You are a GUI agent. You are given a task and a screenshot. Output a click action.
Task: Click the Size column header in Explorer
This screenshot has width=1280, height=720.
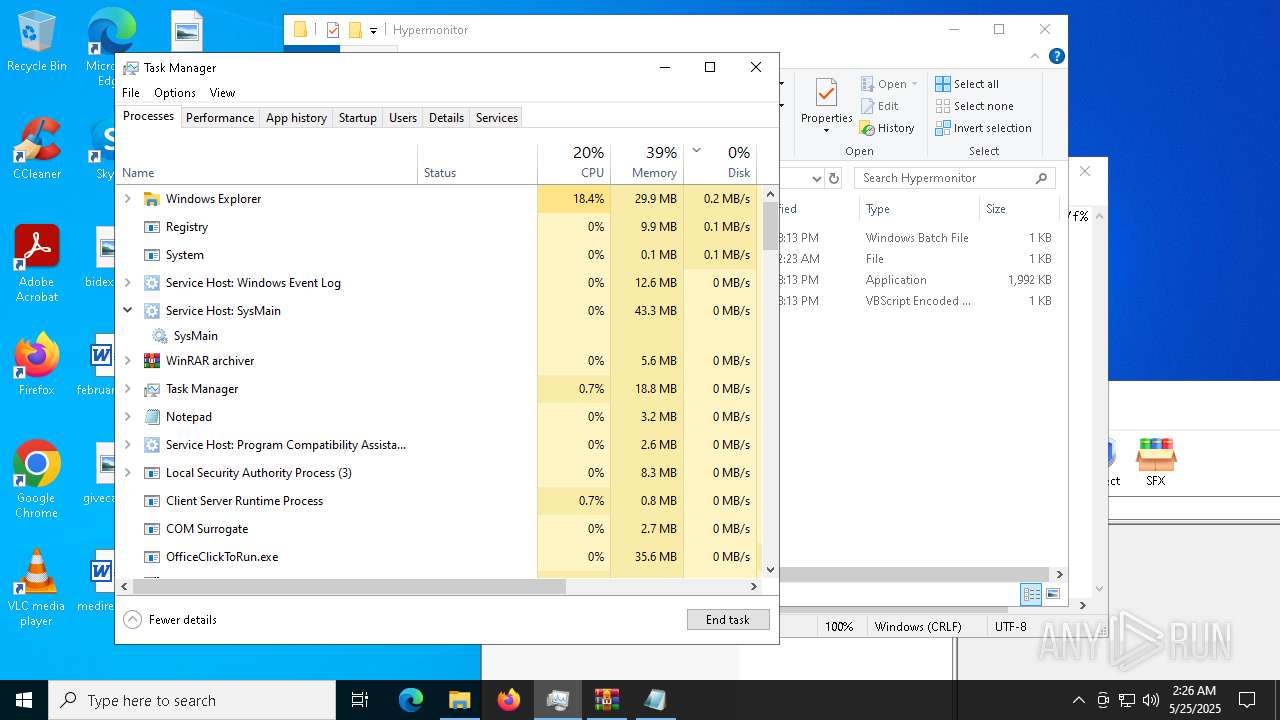[1019, 209]
